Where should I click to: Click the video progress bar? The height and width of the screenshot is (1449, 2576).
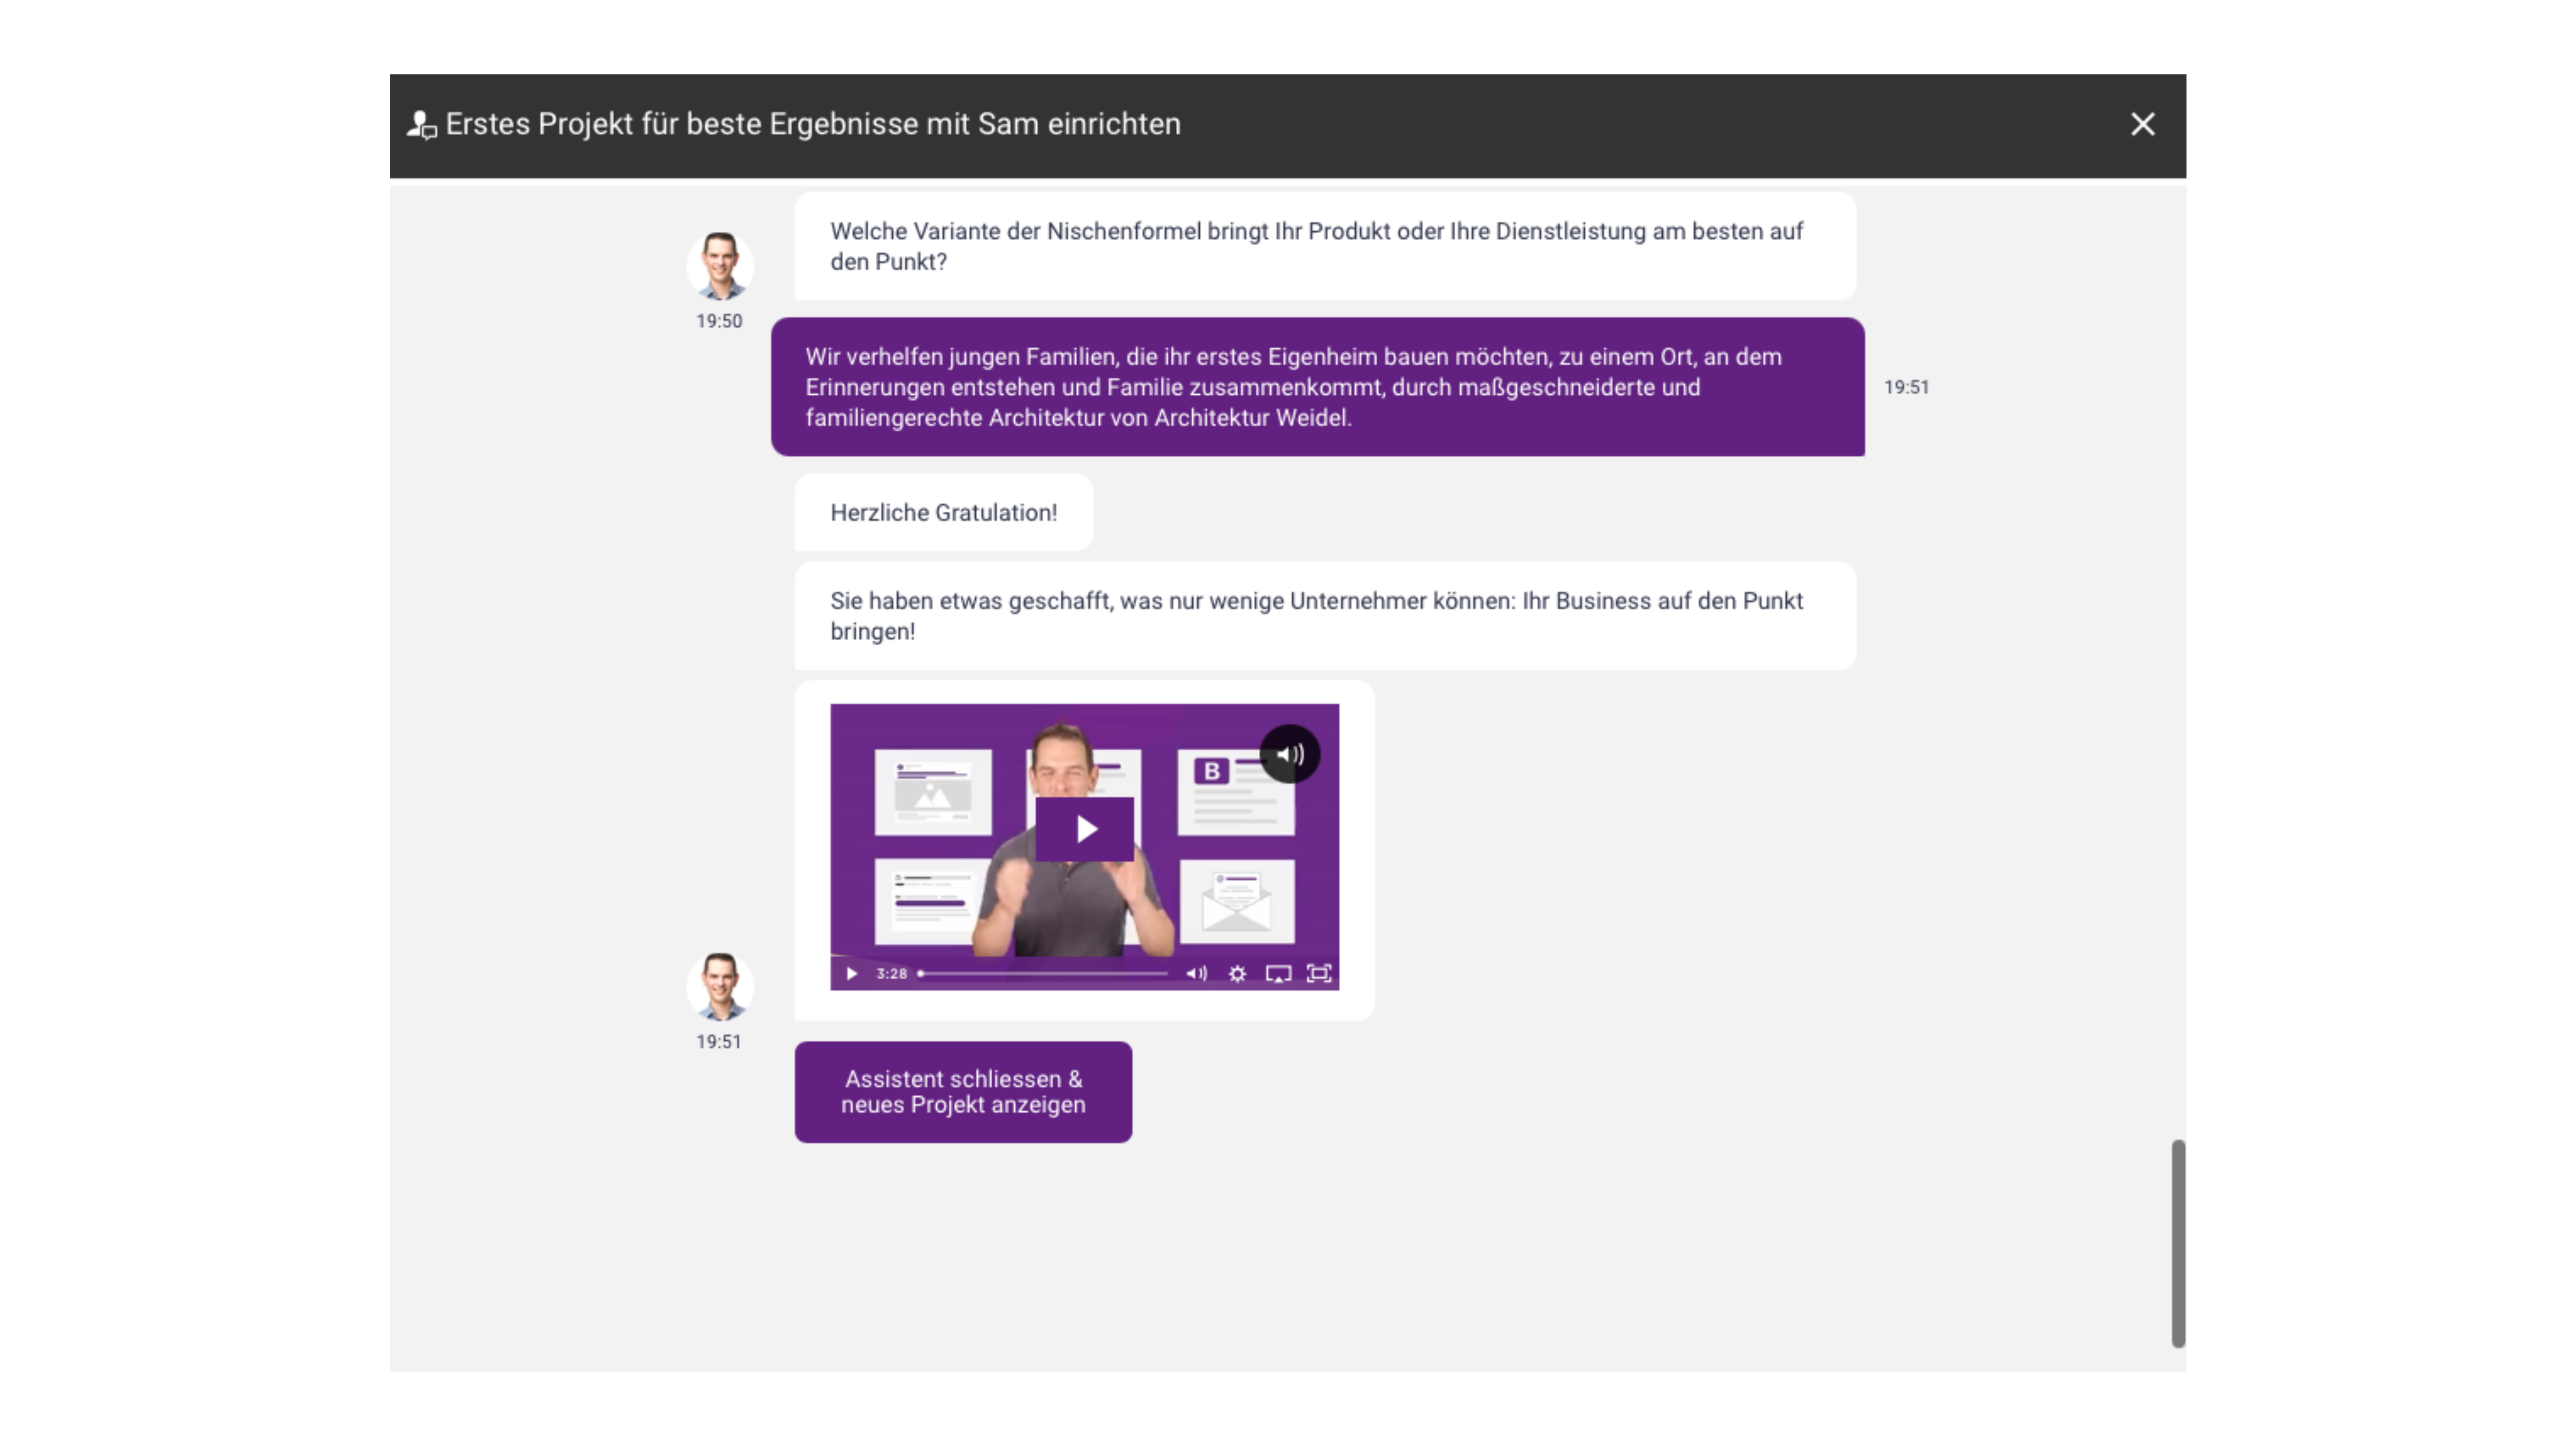1042,973
